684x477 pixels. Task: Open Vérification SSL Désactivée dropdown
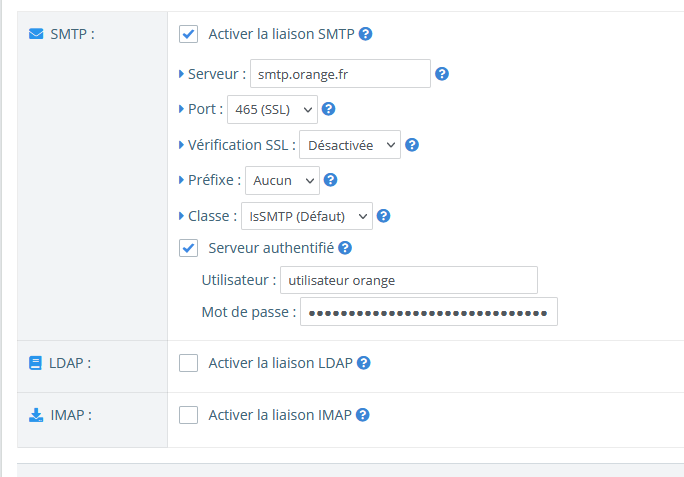[x=350, y=145]
